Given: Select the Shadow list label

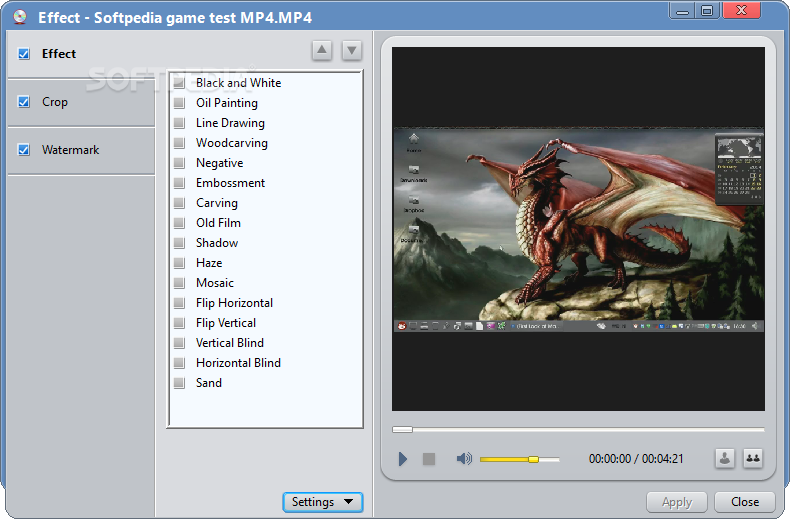Looking at the screenshot, I should [217, 243].
